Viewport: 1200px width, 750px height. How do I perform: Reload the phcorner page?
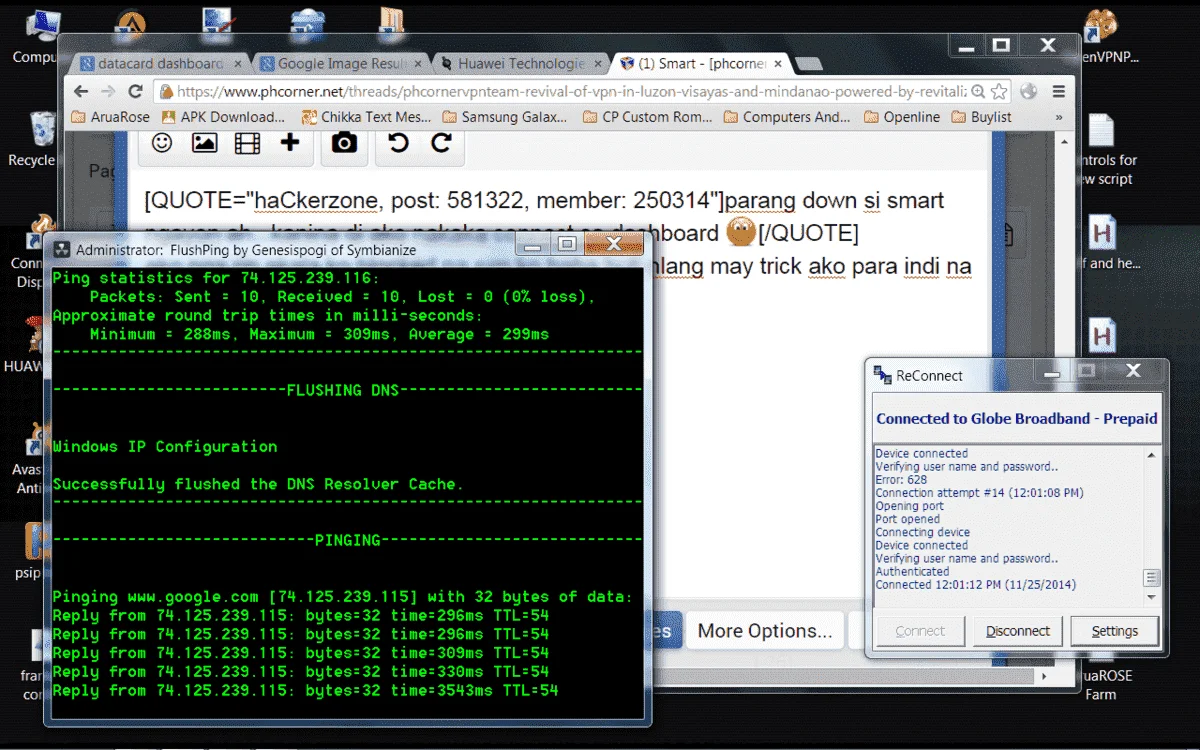coord(136,91)
